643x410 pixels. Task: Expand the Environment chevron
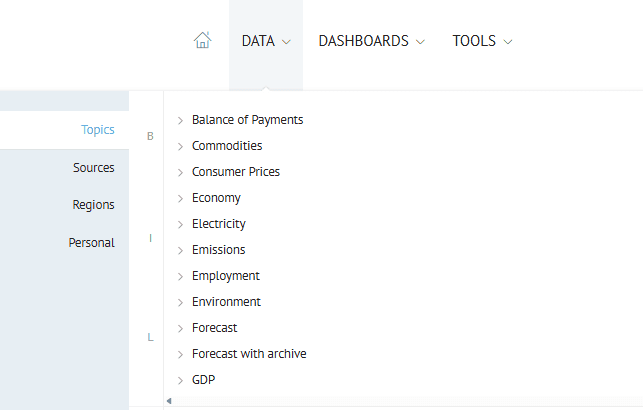[x=180, y=303]
